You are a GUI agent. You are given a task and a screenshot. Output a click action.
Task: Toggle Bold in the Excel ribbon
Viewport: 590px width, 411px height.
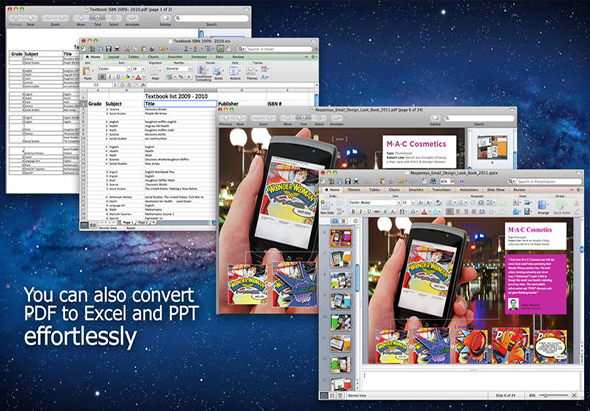tap(102, 77)
